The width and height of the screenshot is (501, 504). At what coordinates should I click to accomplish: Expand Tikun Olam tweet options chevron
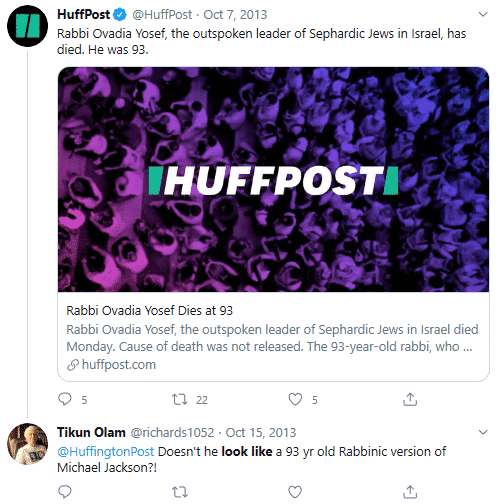483,432
